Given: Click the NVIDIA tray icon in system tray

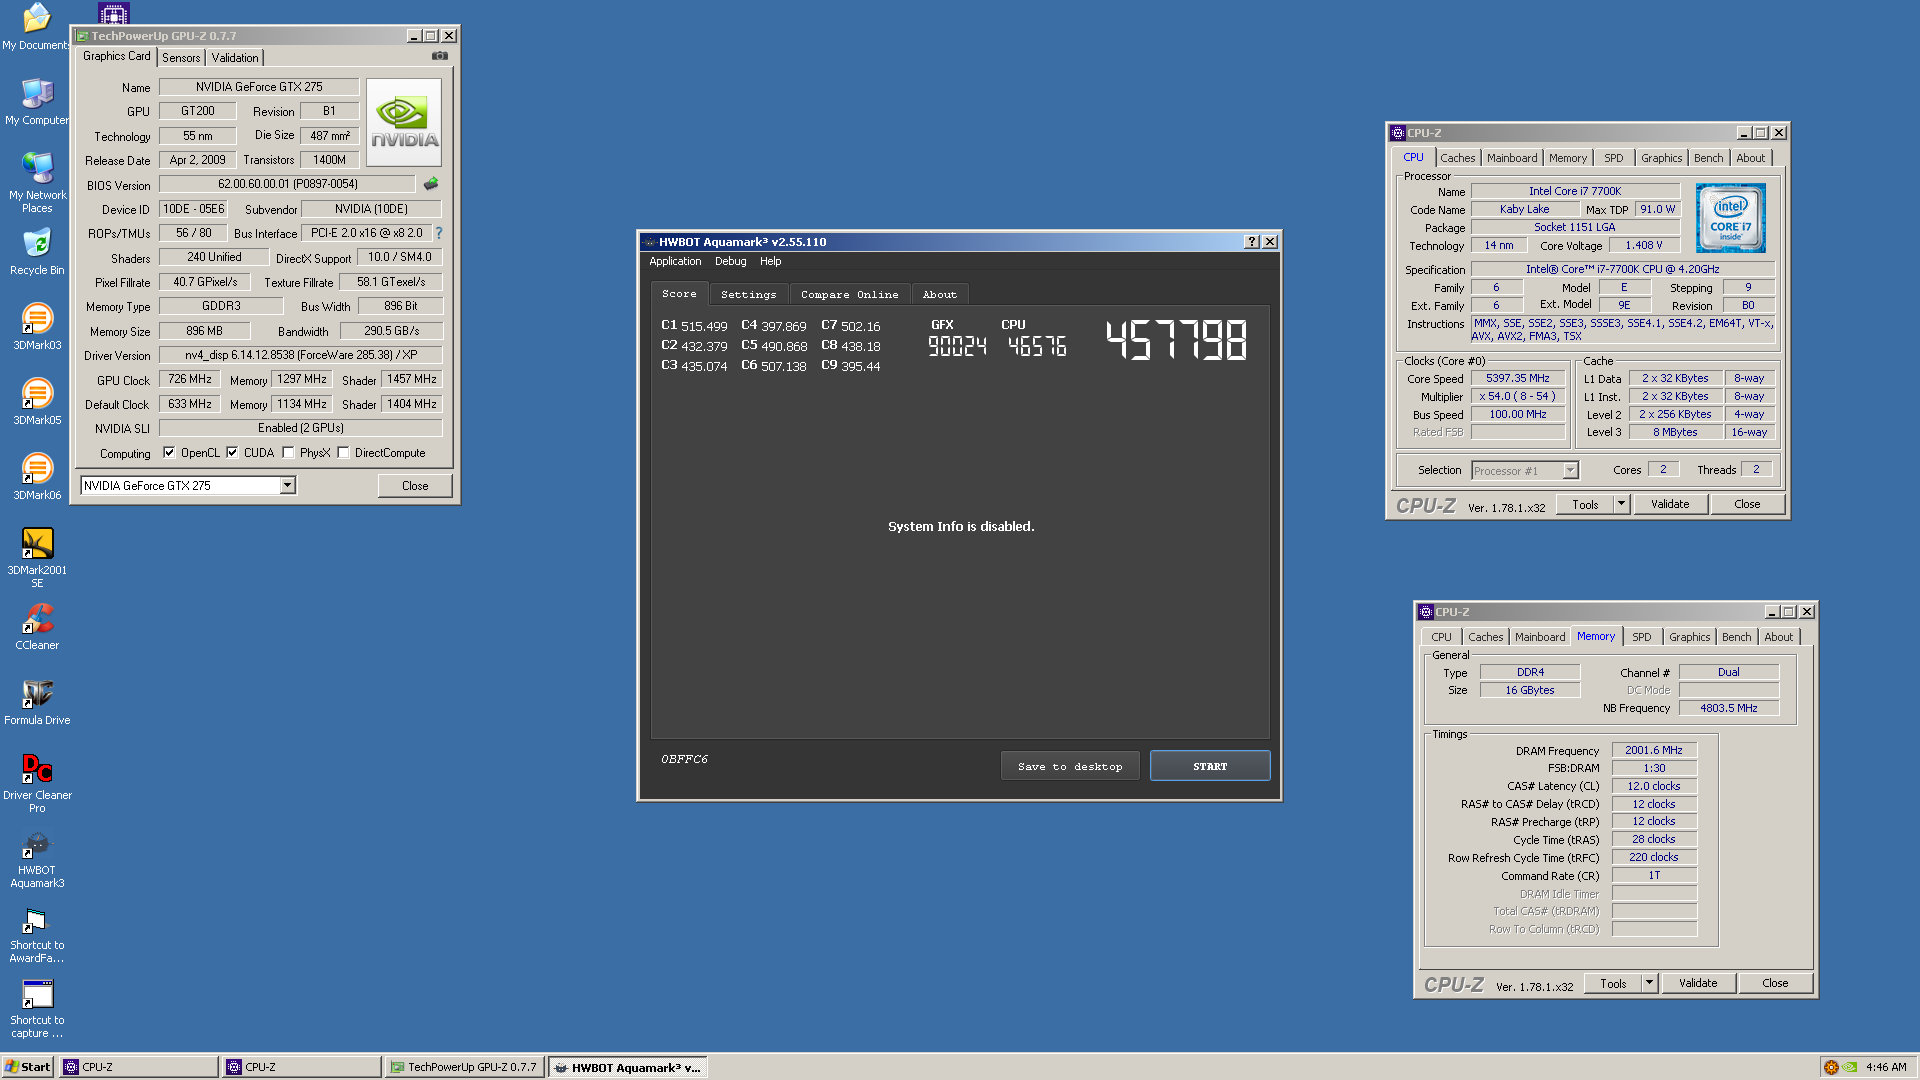Looking at the screenshot, I should coord(1850,1067).
